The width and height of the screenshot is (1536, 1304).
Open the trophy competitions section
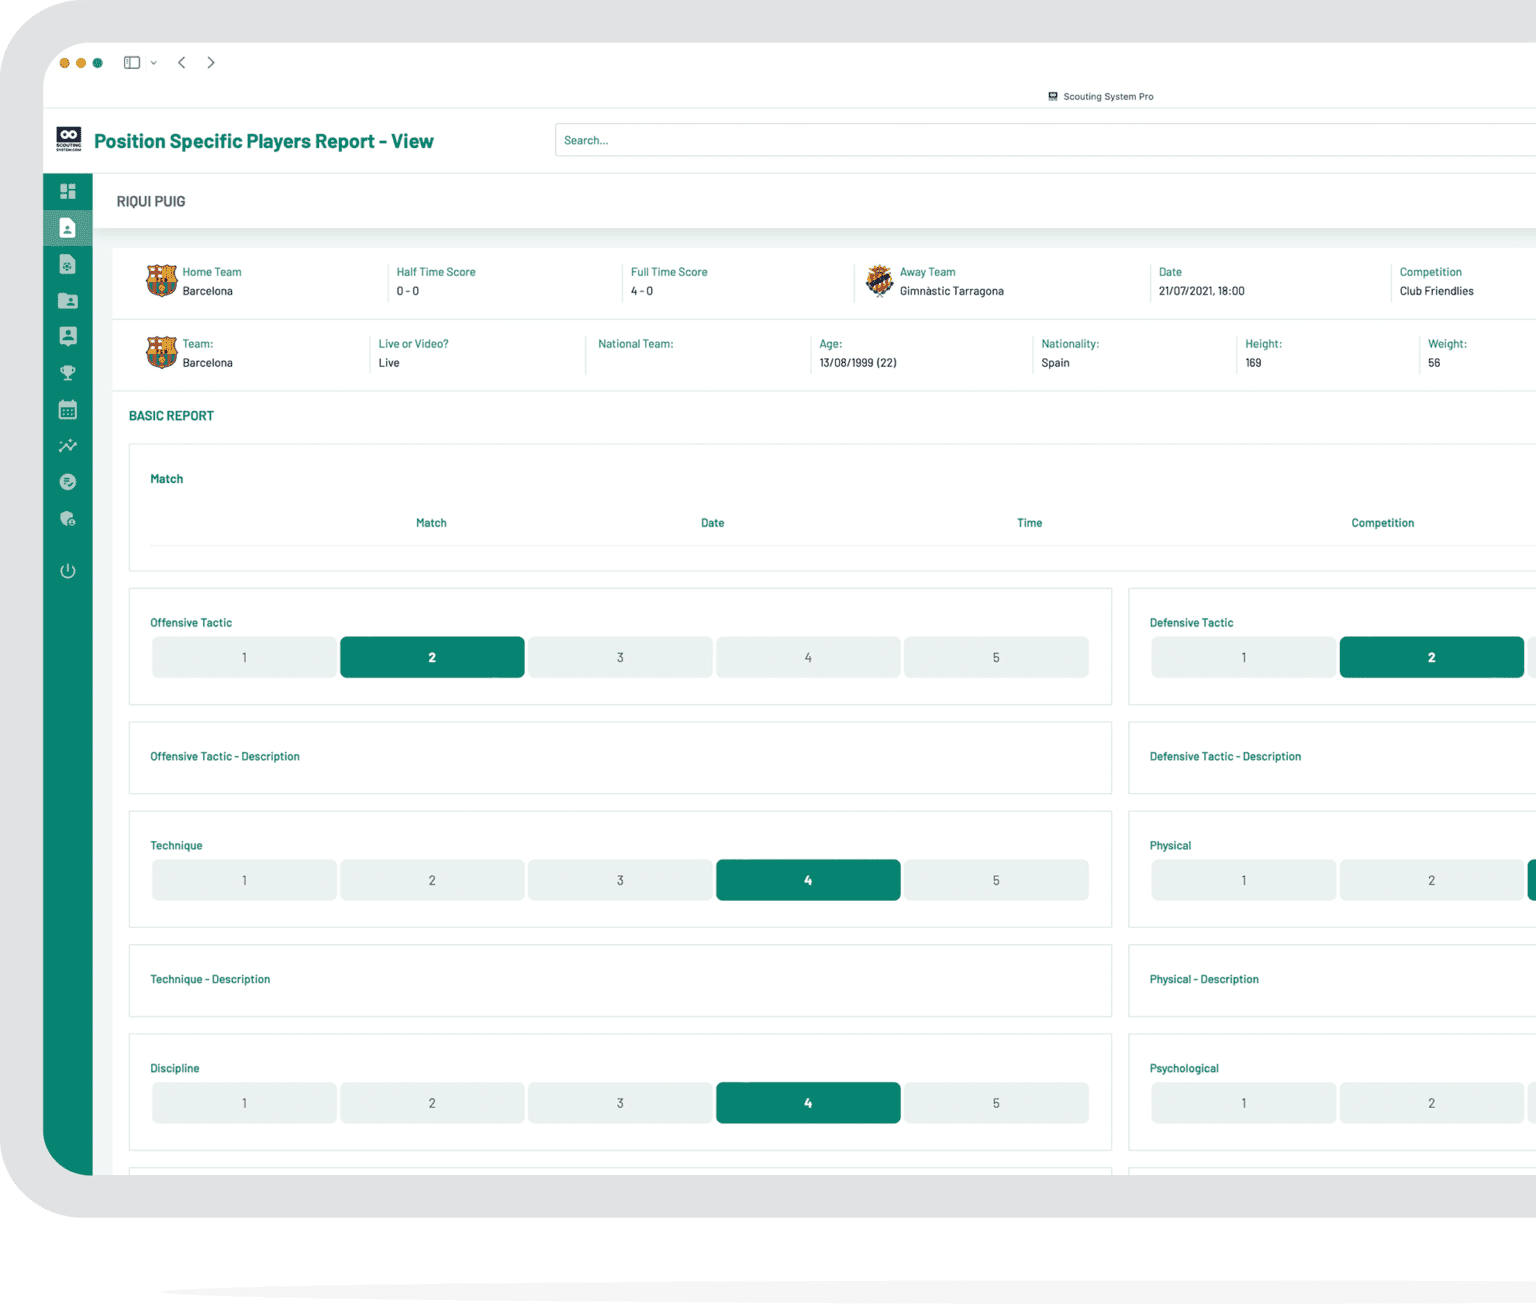[x=68, y=372]
